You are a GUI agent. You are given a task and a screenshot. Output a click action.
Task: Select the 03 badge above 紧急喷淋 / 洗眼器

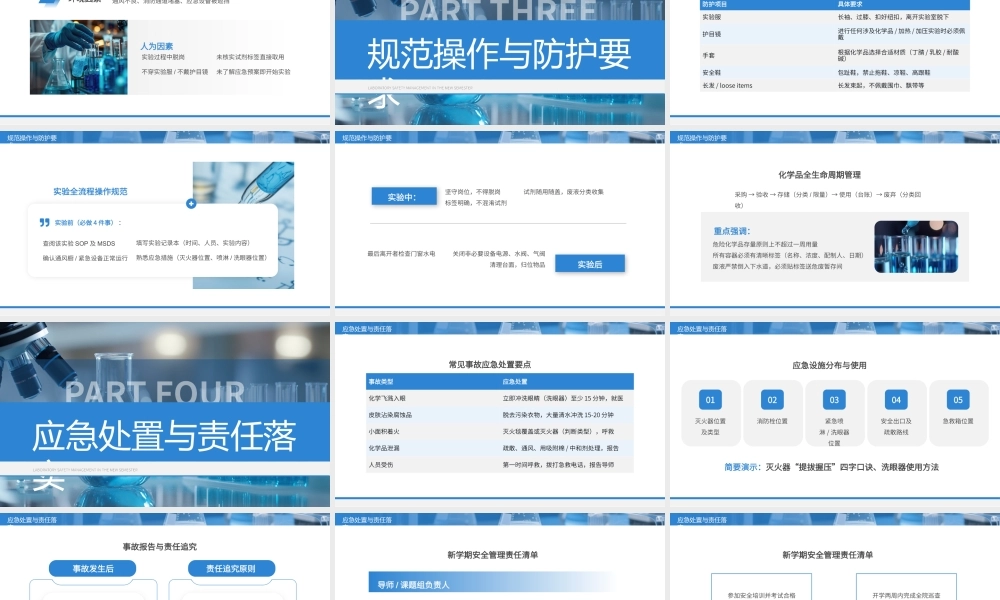834,400
